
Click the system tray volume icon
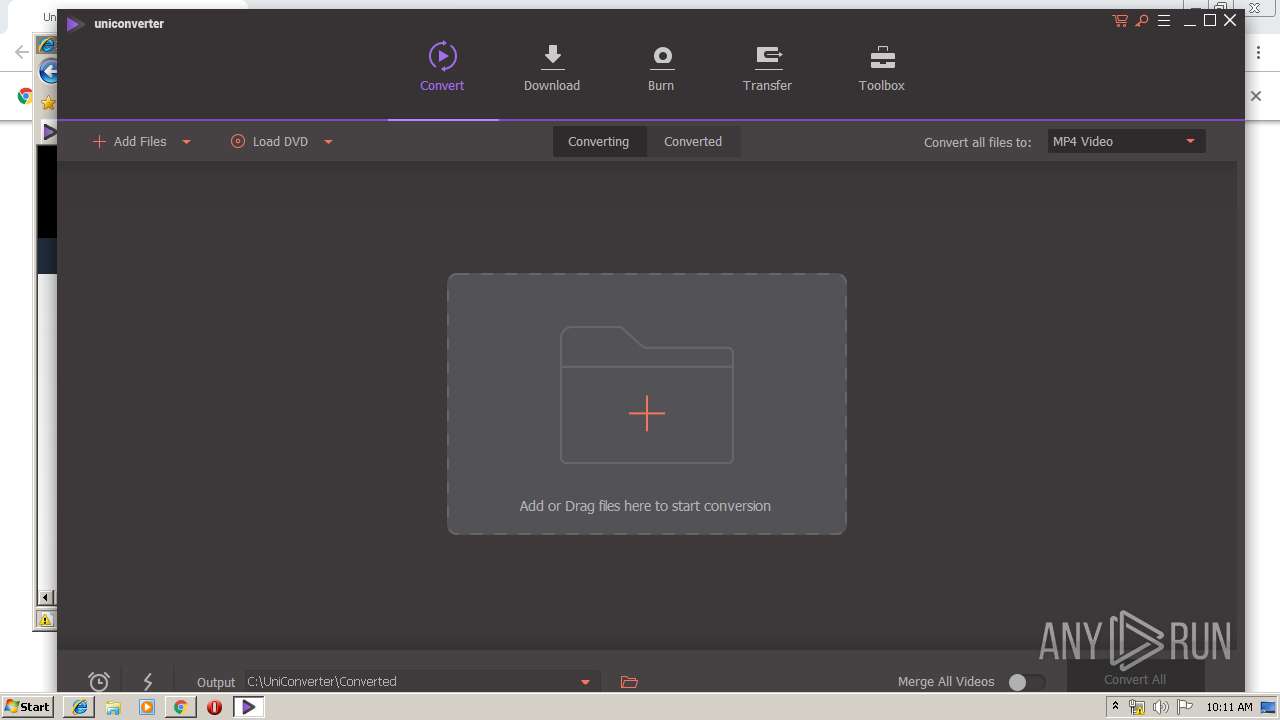point(1161,707)
